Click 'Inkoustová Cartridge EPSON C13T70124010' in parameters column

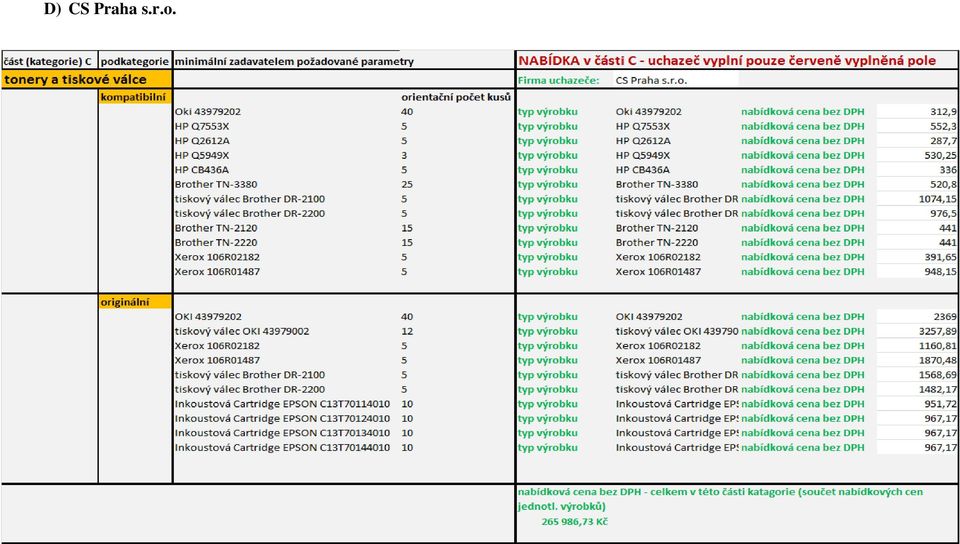point(282,419)
